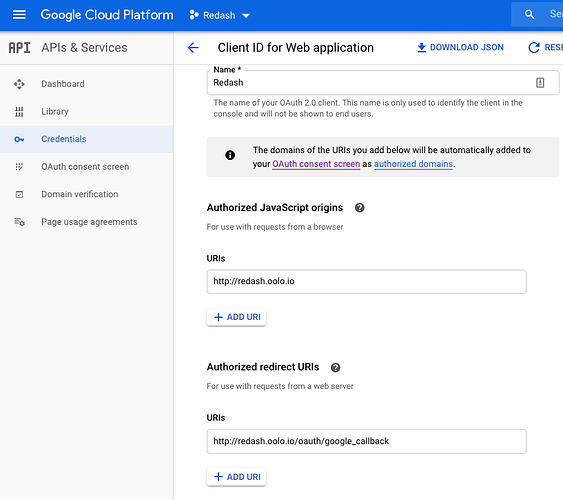This screenshot has width=563, height=500.
Task: Click the Download JSON button
Action: tap(460, 47)
